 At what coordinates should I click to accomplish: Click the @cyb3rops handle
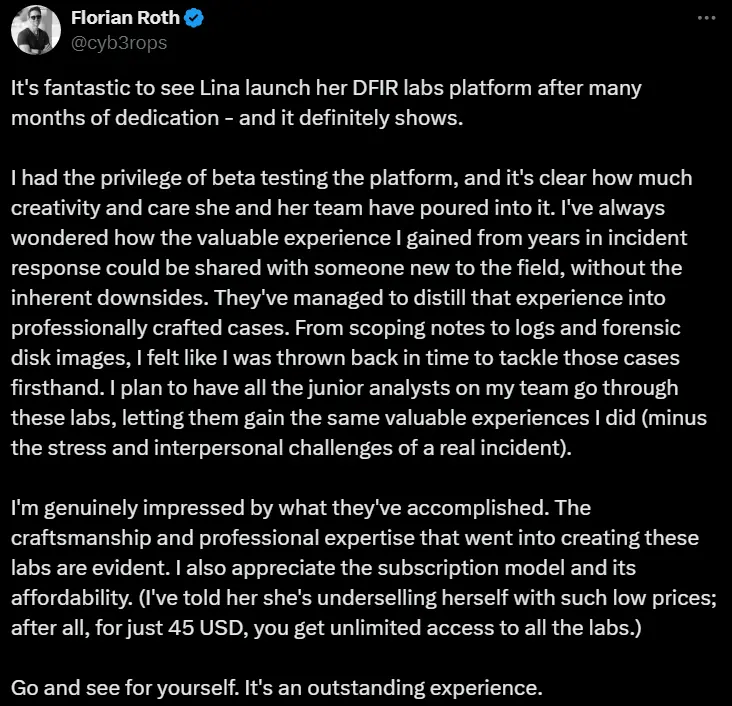point(119,43)
